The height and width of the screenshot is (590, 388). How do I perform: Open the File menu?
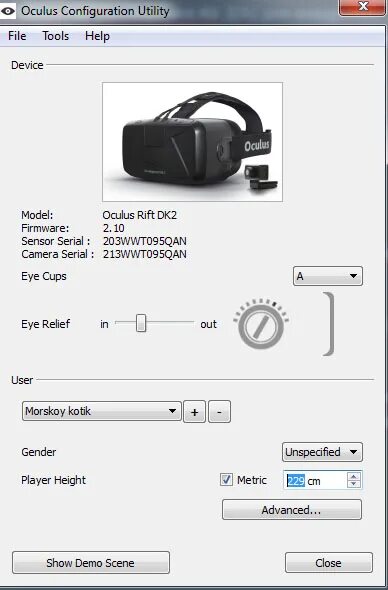point(17,36)
